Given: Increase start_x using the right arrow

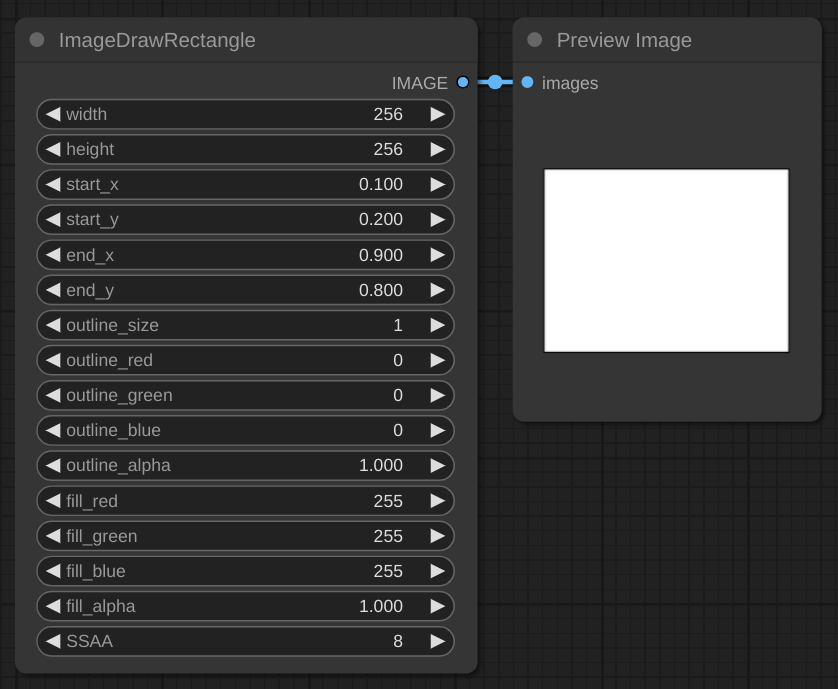Looking at the screenshot, I should pyautogui.click(x=437, y=184).
